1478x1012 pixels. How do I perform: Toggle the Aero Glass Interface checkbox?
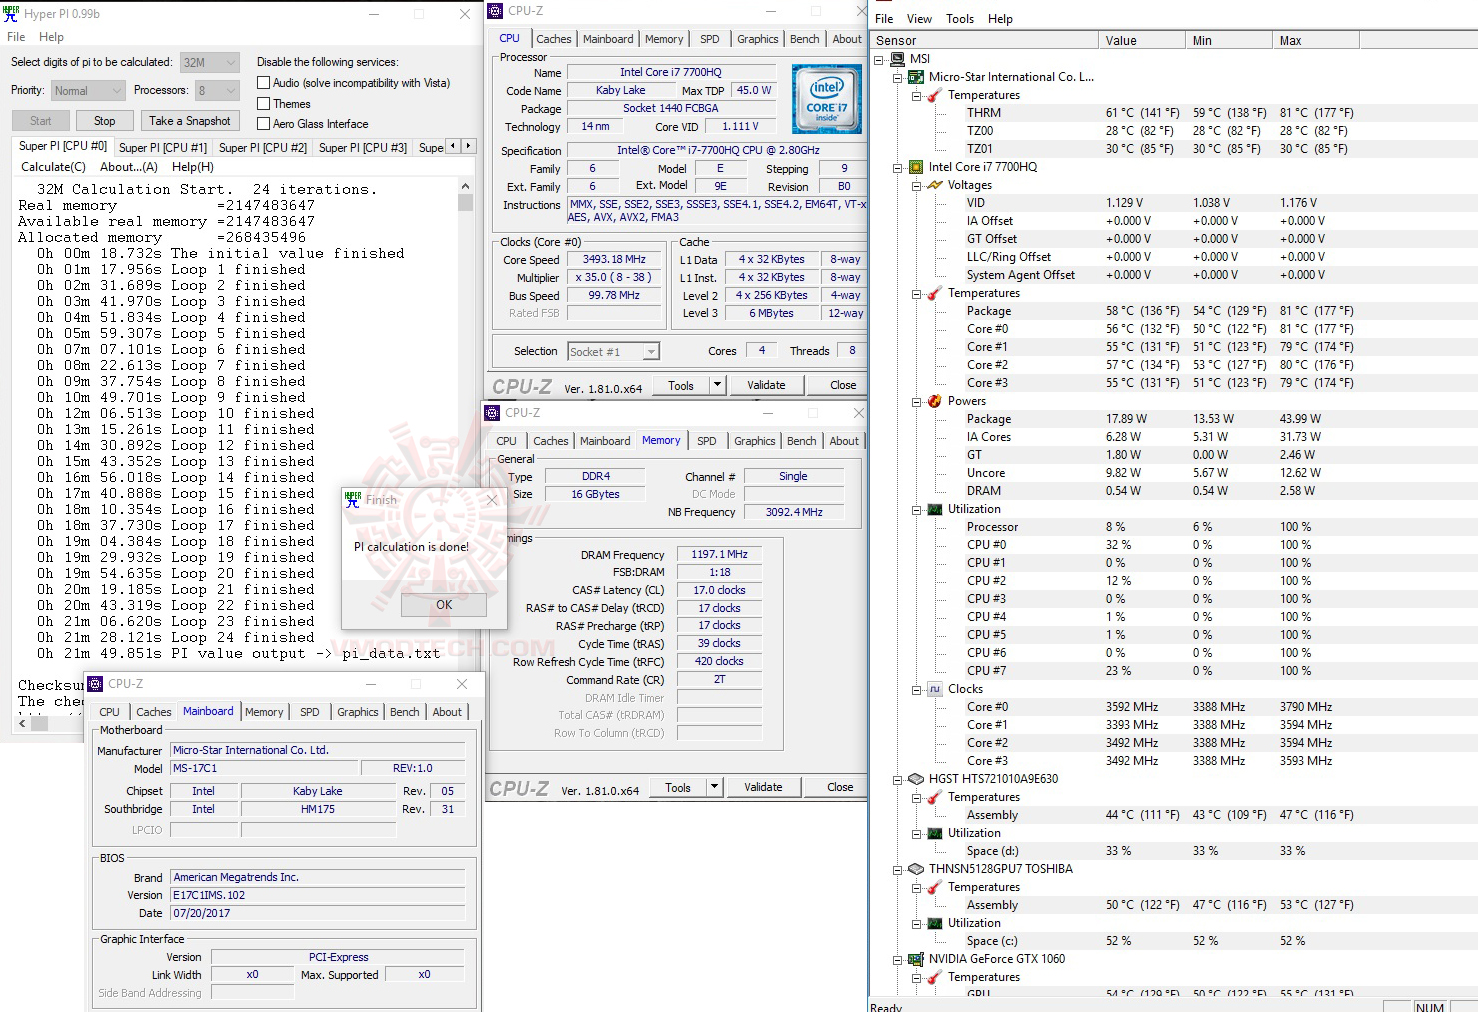coord(264,123)
